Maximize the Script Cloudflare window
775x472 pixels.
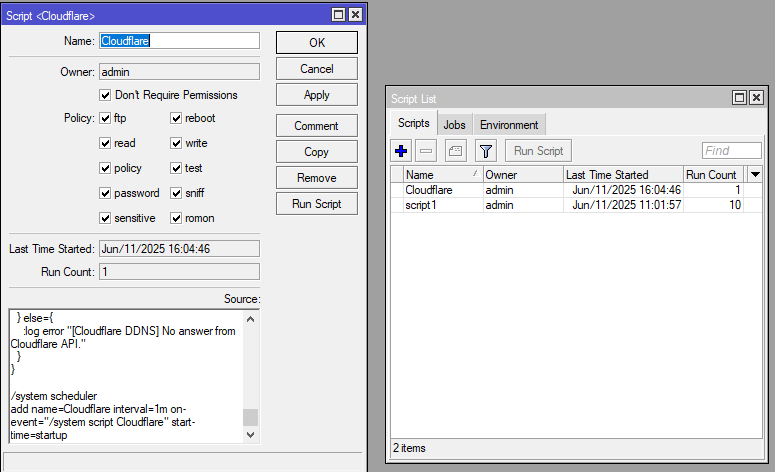pos(339,15)
